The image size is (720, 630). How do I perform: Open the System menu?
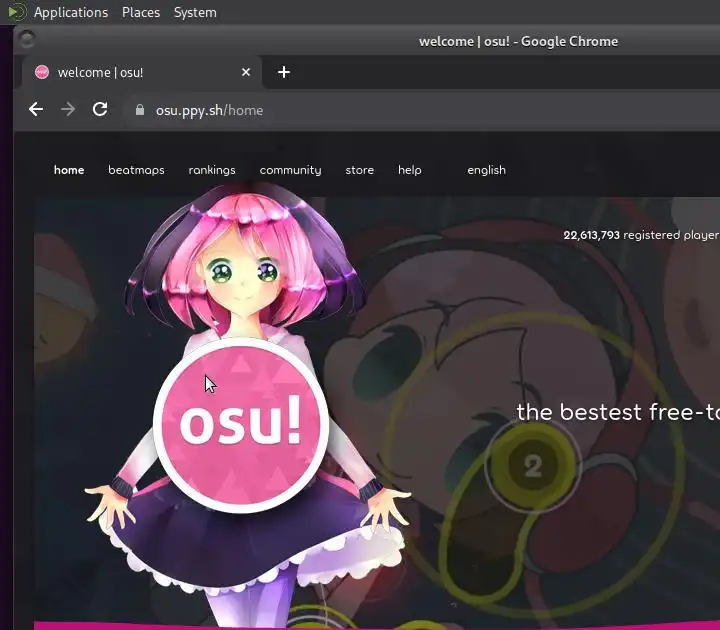[x=195, y=12]
